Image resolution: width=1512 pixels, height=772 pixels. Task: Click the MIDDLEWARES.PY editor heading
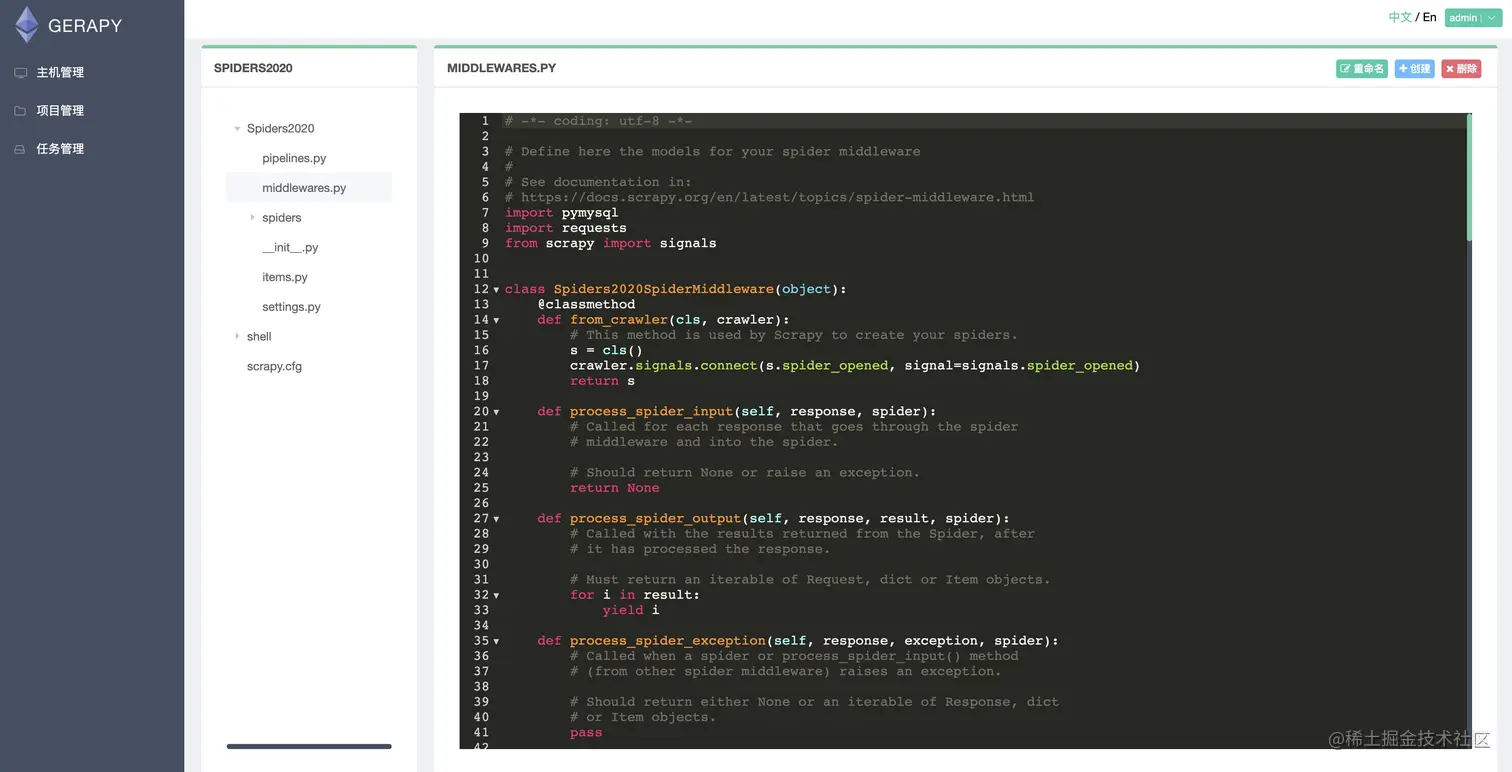point(501,68)
